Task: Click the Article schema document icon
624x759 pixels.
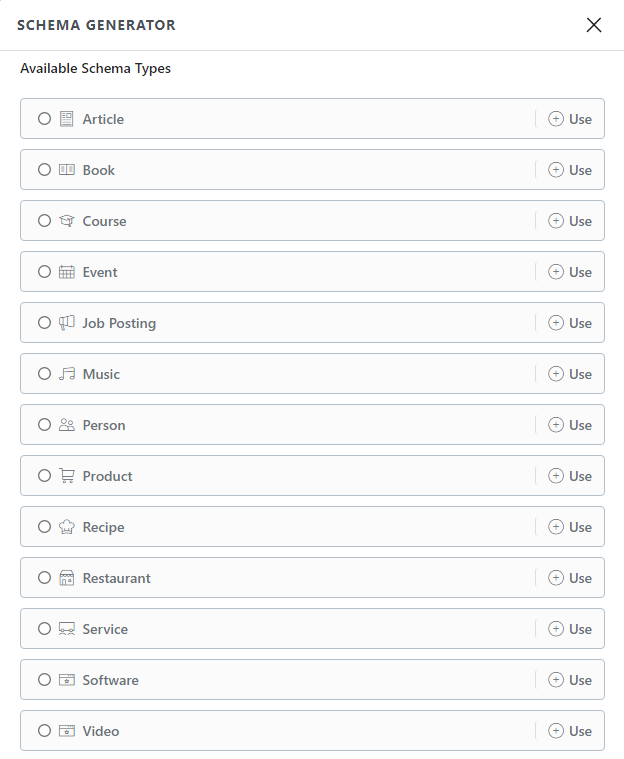Action: (x=67, y=119)
